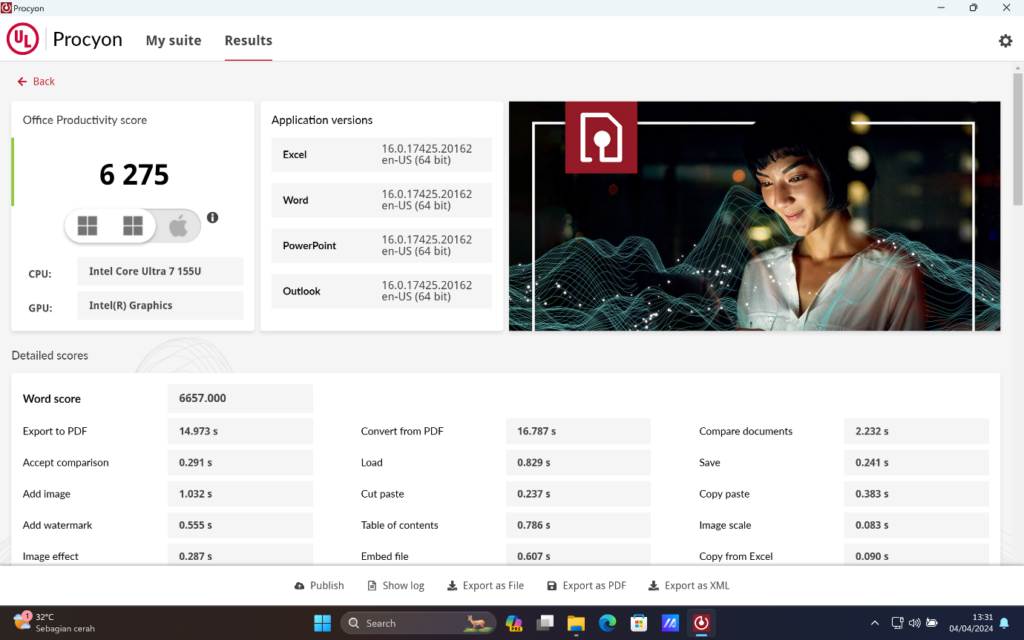Open Microsoft Edge from the taskbar
This screenshot has width=1024, height=640.
pos(607,622)
